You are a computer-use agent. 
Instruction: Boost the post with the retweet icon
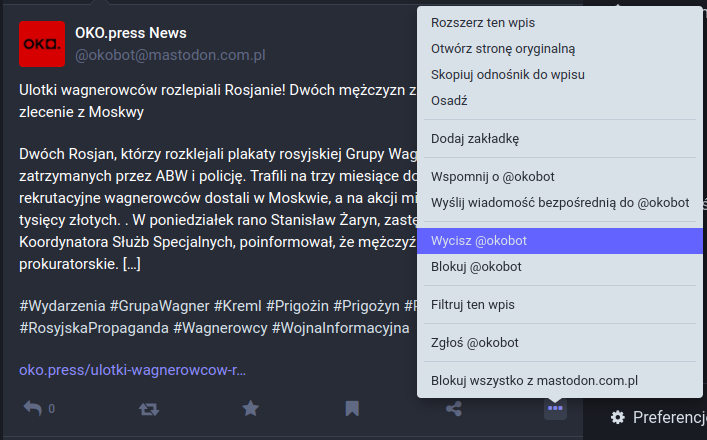click(x=149, y=408)
